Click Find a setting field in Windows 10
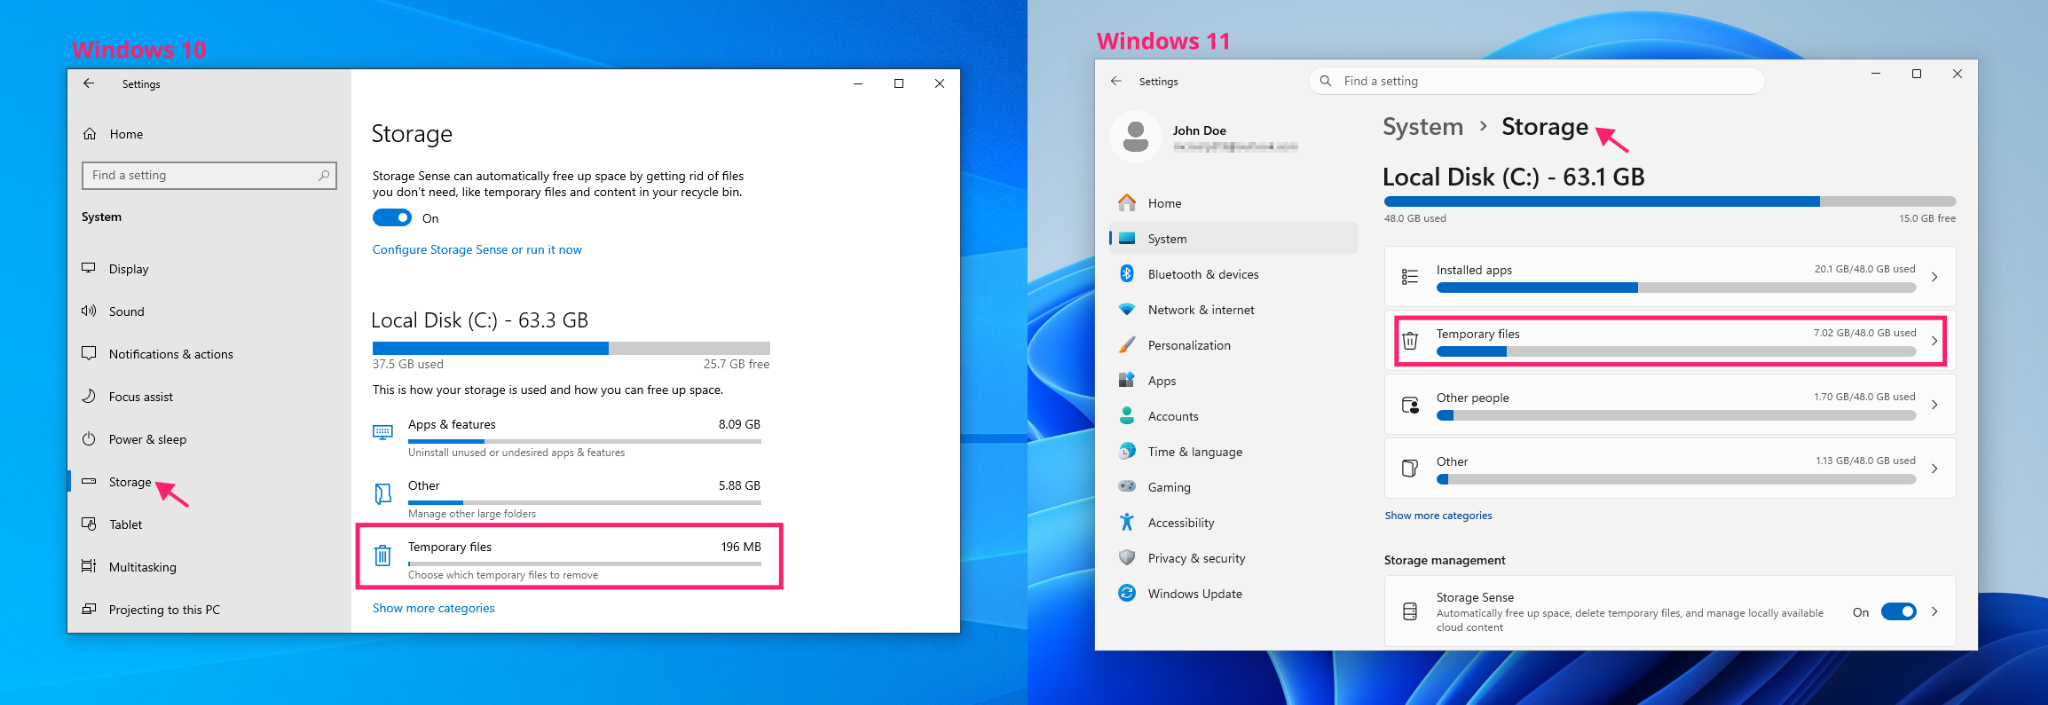This screenshot has width=2048, height=705. click(x=209, y=175)
